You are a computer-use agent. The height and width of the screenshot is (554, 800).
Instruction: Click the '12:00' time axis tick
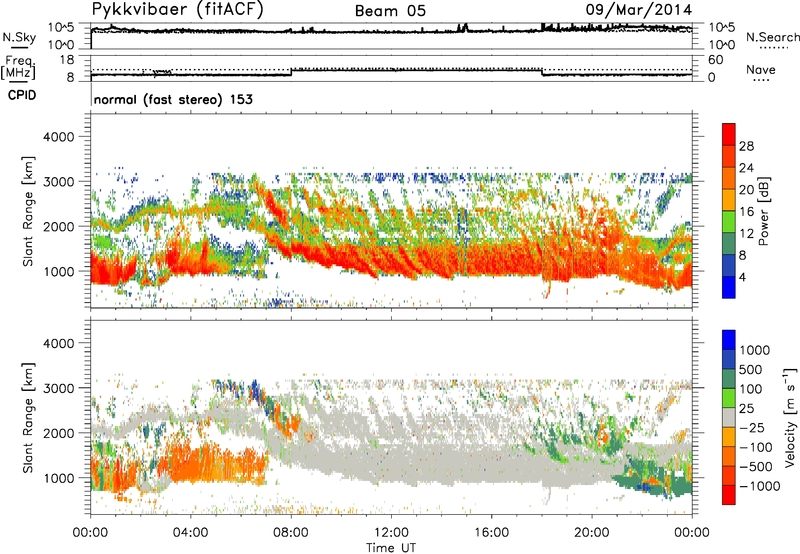pyautogui.click(x=391, y=533)
